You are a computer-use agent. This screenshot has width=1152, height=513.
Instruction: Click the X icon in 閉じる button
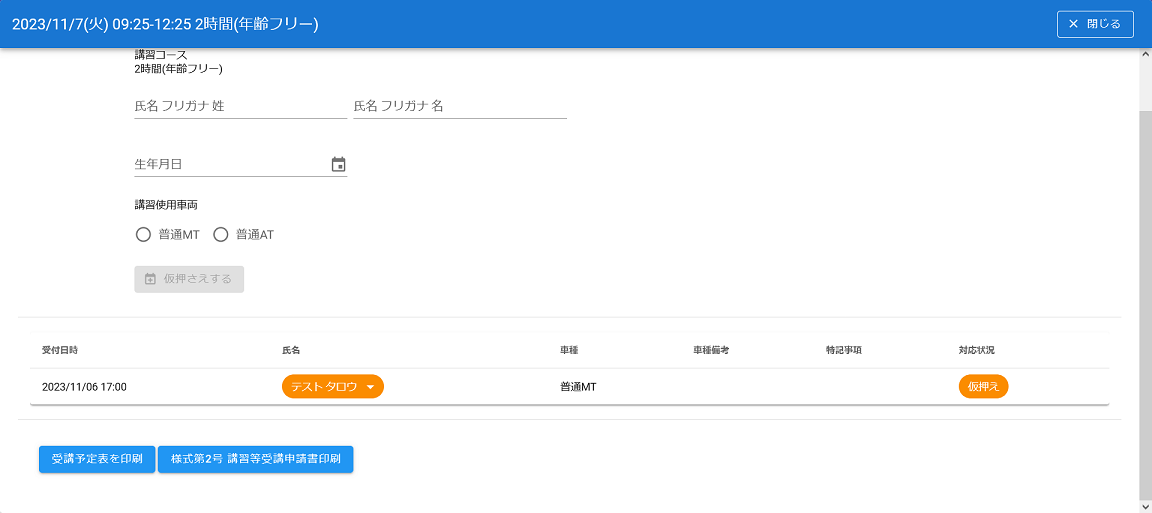click(1074, 24)
